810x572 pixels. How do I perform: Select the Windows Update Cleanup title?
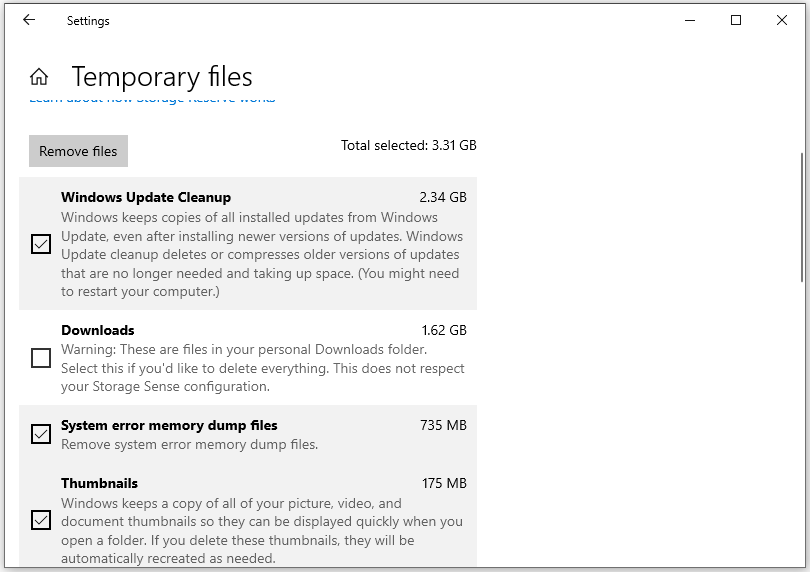pyautogui.click(x=146, y=198)
